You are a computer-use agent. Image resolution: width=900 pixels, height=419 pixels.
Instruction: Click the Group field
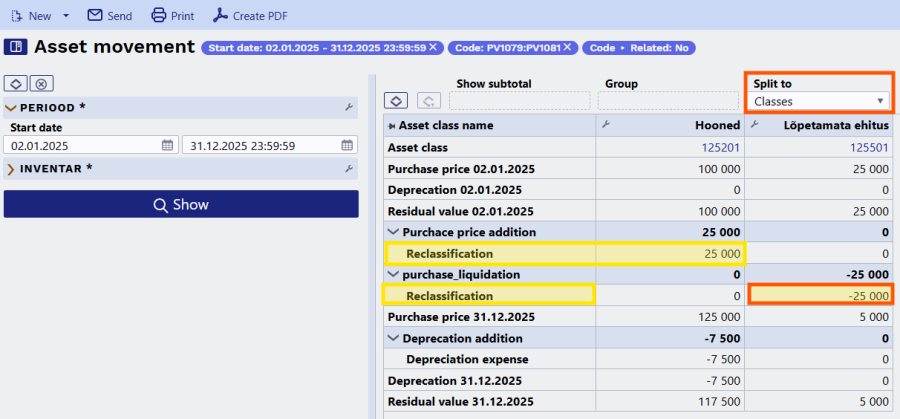tap(668, 100)
